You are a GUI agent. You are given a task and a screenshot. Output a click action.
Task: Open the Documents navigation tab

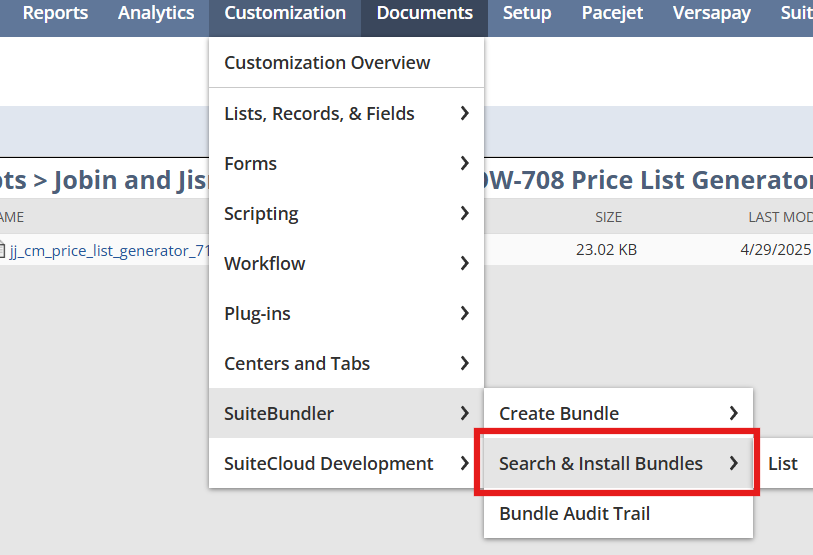tap(425, 14)
